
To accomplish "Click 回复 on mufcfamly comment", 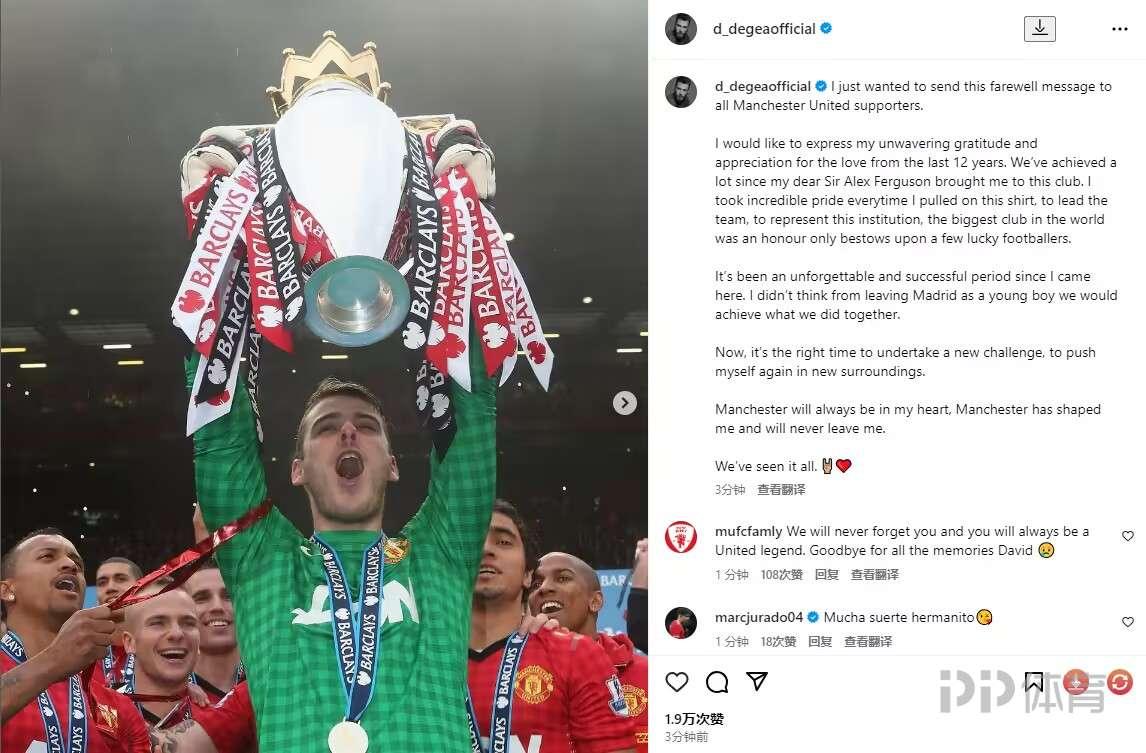I will tap(827, 575).
